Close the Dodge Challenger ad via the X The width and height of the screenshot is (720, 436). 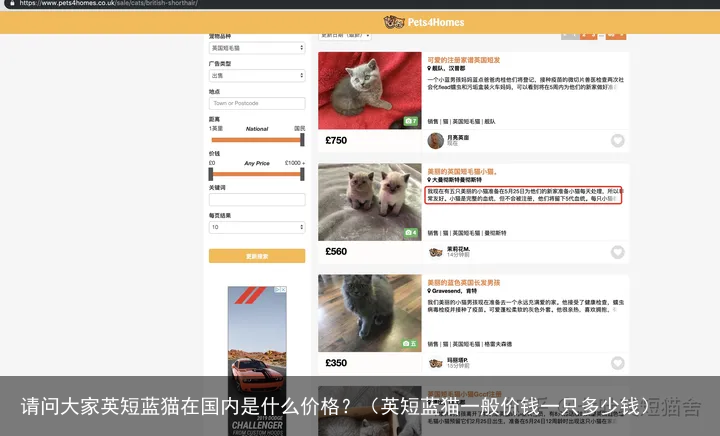pyautogui.click(x=283, y=290)
